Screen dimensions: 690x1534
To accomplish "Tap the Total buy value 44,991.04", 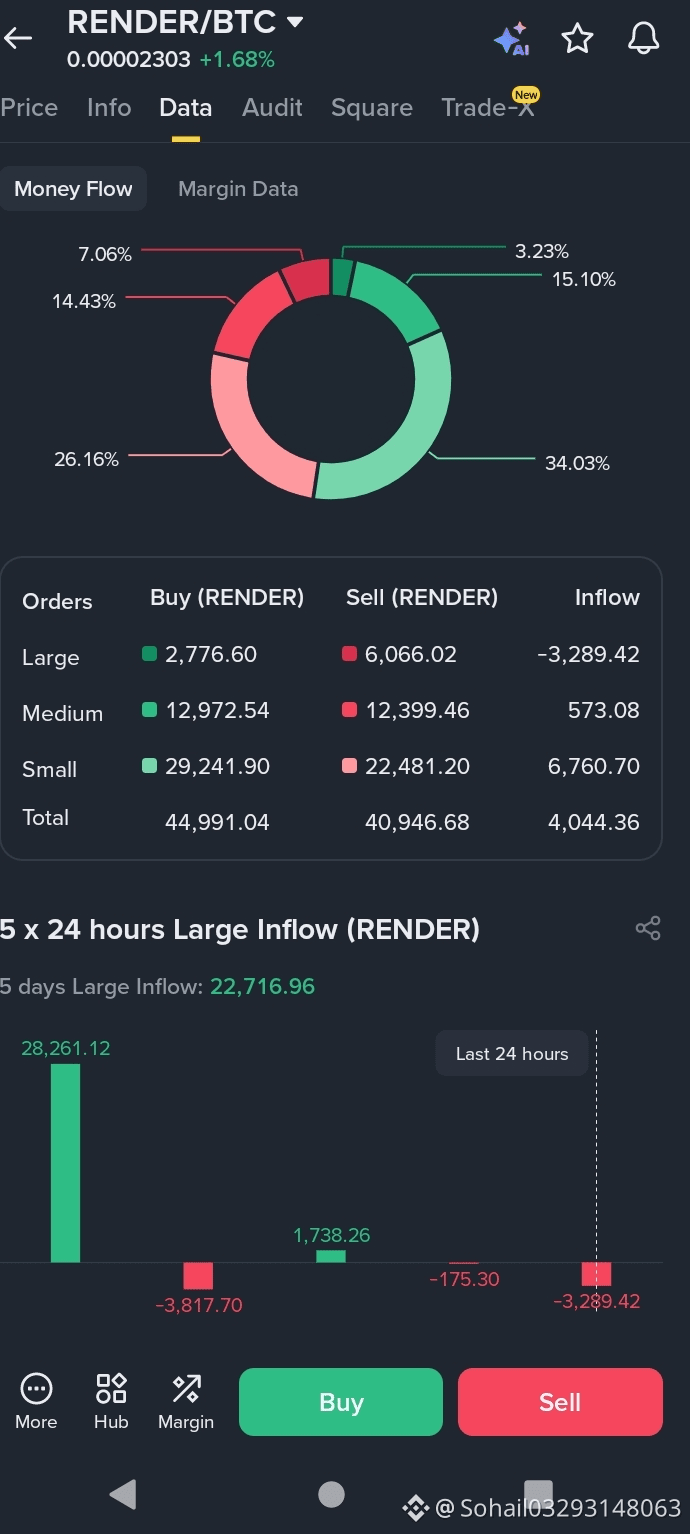I will (x=217, y=822).
